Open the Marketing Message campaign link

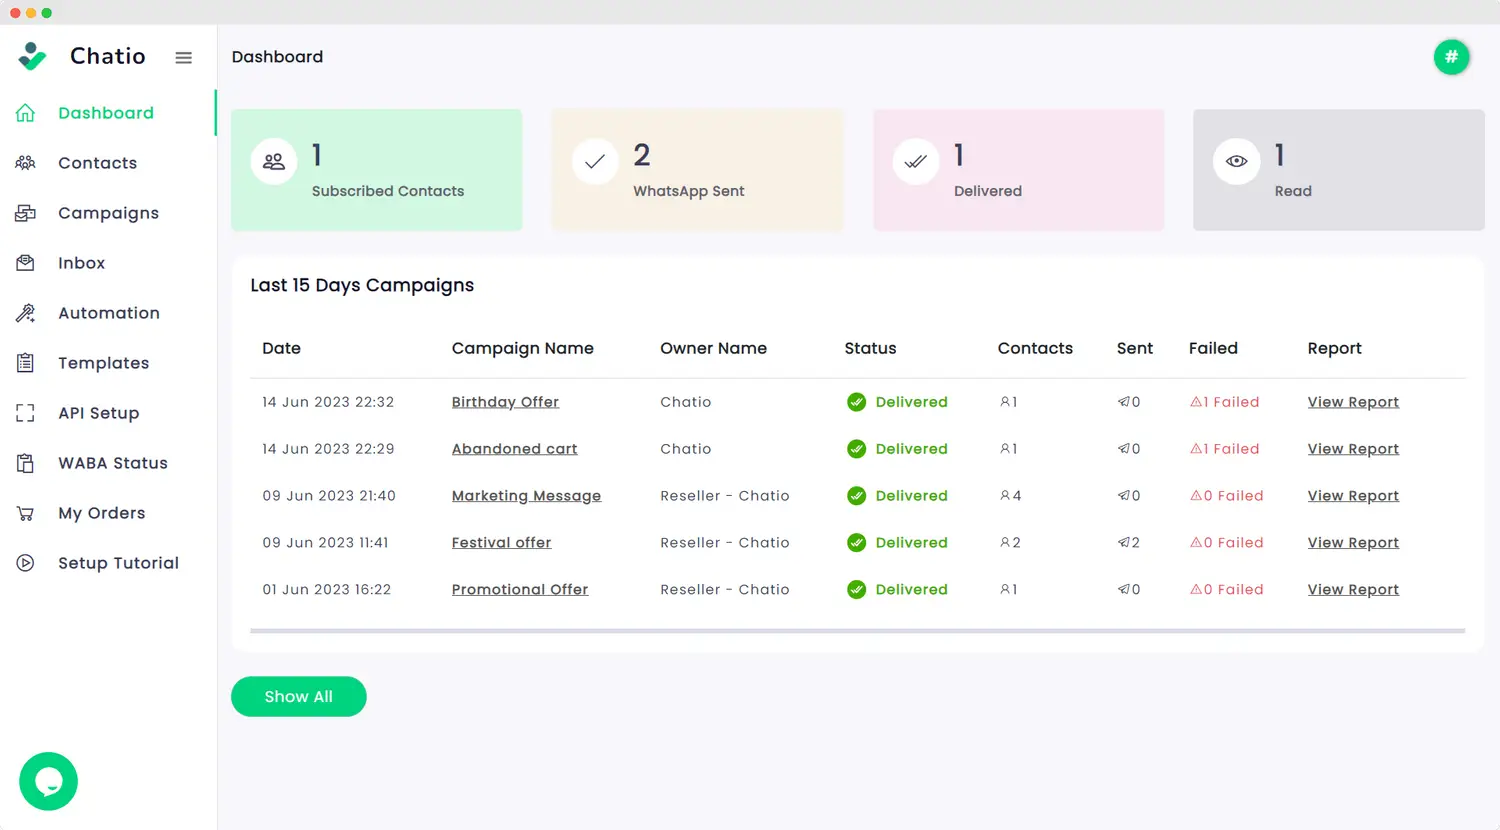pyautogui.click(x=526, y=496)
